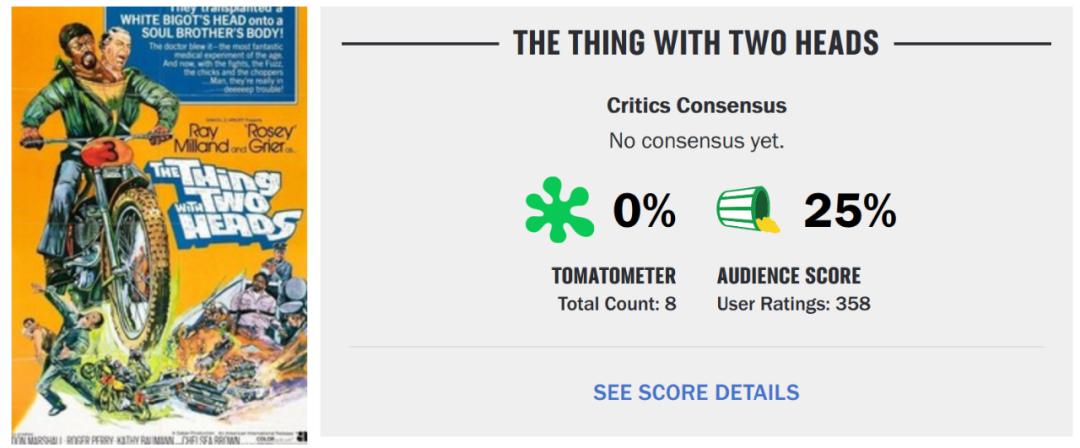This screenshot has height=448, width=1080.
Task: Select the TOMATOMETER label
Action: click(x=614, y=276)
